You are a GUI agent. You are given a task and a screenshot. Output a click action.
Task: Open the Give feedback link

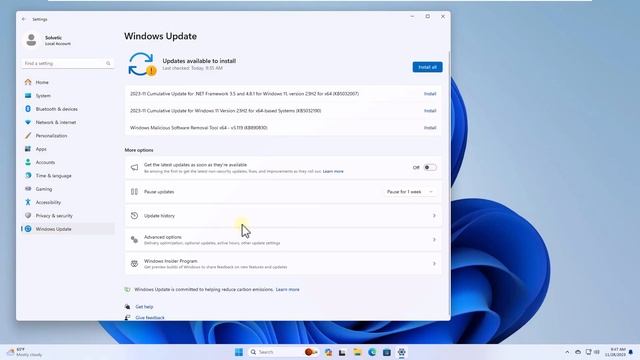pos(150,318)
